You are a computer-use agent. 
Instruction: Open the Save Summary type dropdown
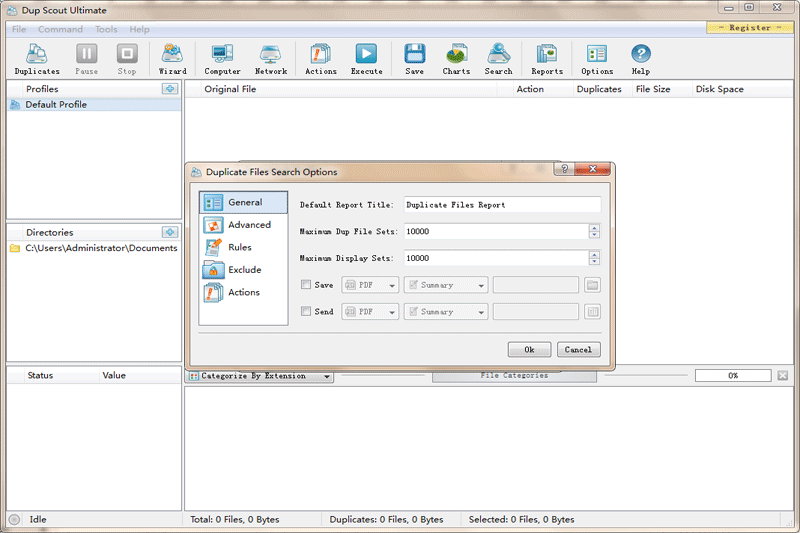[446, 285]
